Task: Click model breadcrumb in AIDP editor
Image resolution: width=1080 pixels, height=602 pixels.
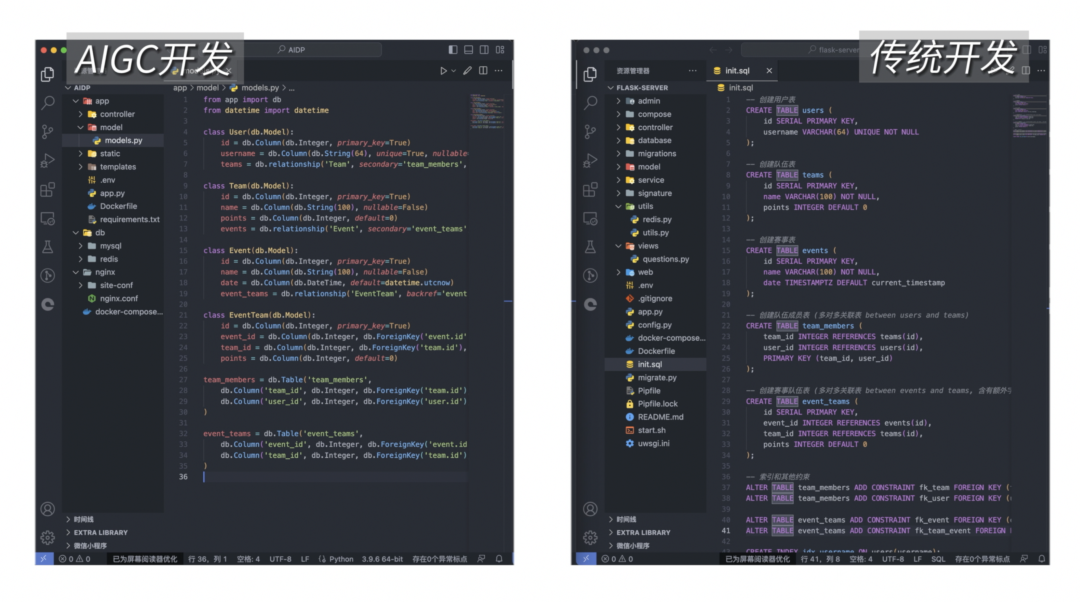Action: click(207, 87)
